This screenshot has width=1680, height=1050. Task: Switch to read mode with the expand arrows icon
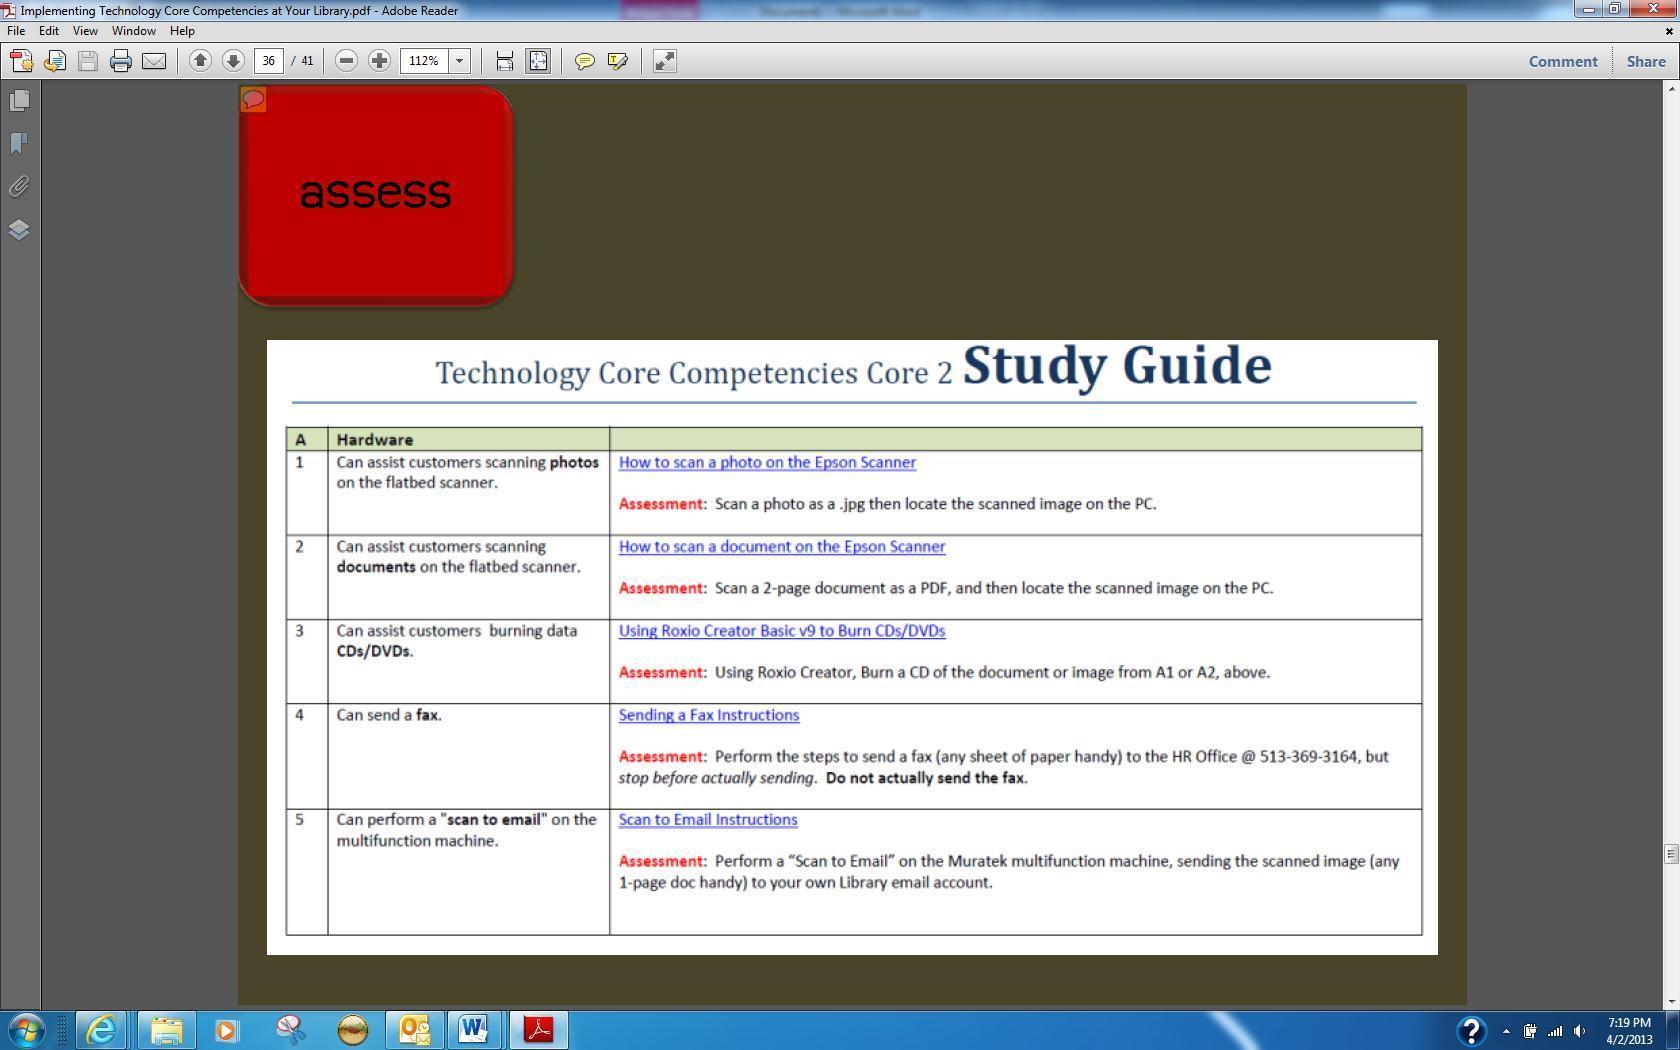665,61
